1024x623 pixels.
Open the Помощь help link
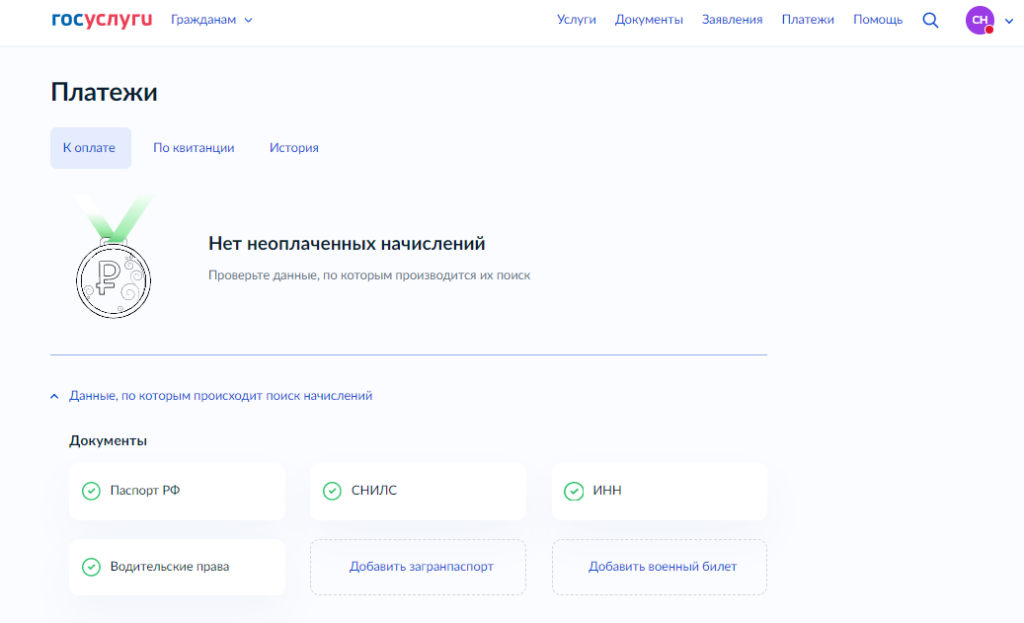point(877,20)
